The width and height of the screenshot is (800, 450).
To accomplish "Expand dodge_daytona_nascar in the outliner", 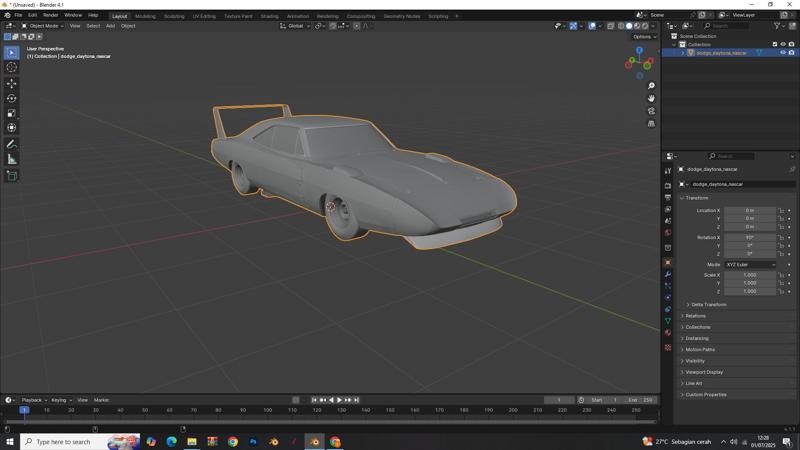I will (x=683, y=53).
